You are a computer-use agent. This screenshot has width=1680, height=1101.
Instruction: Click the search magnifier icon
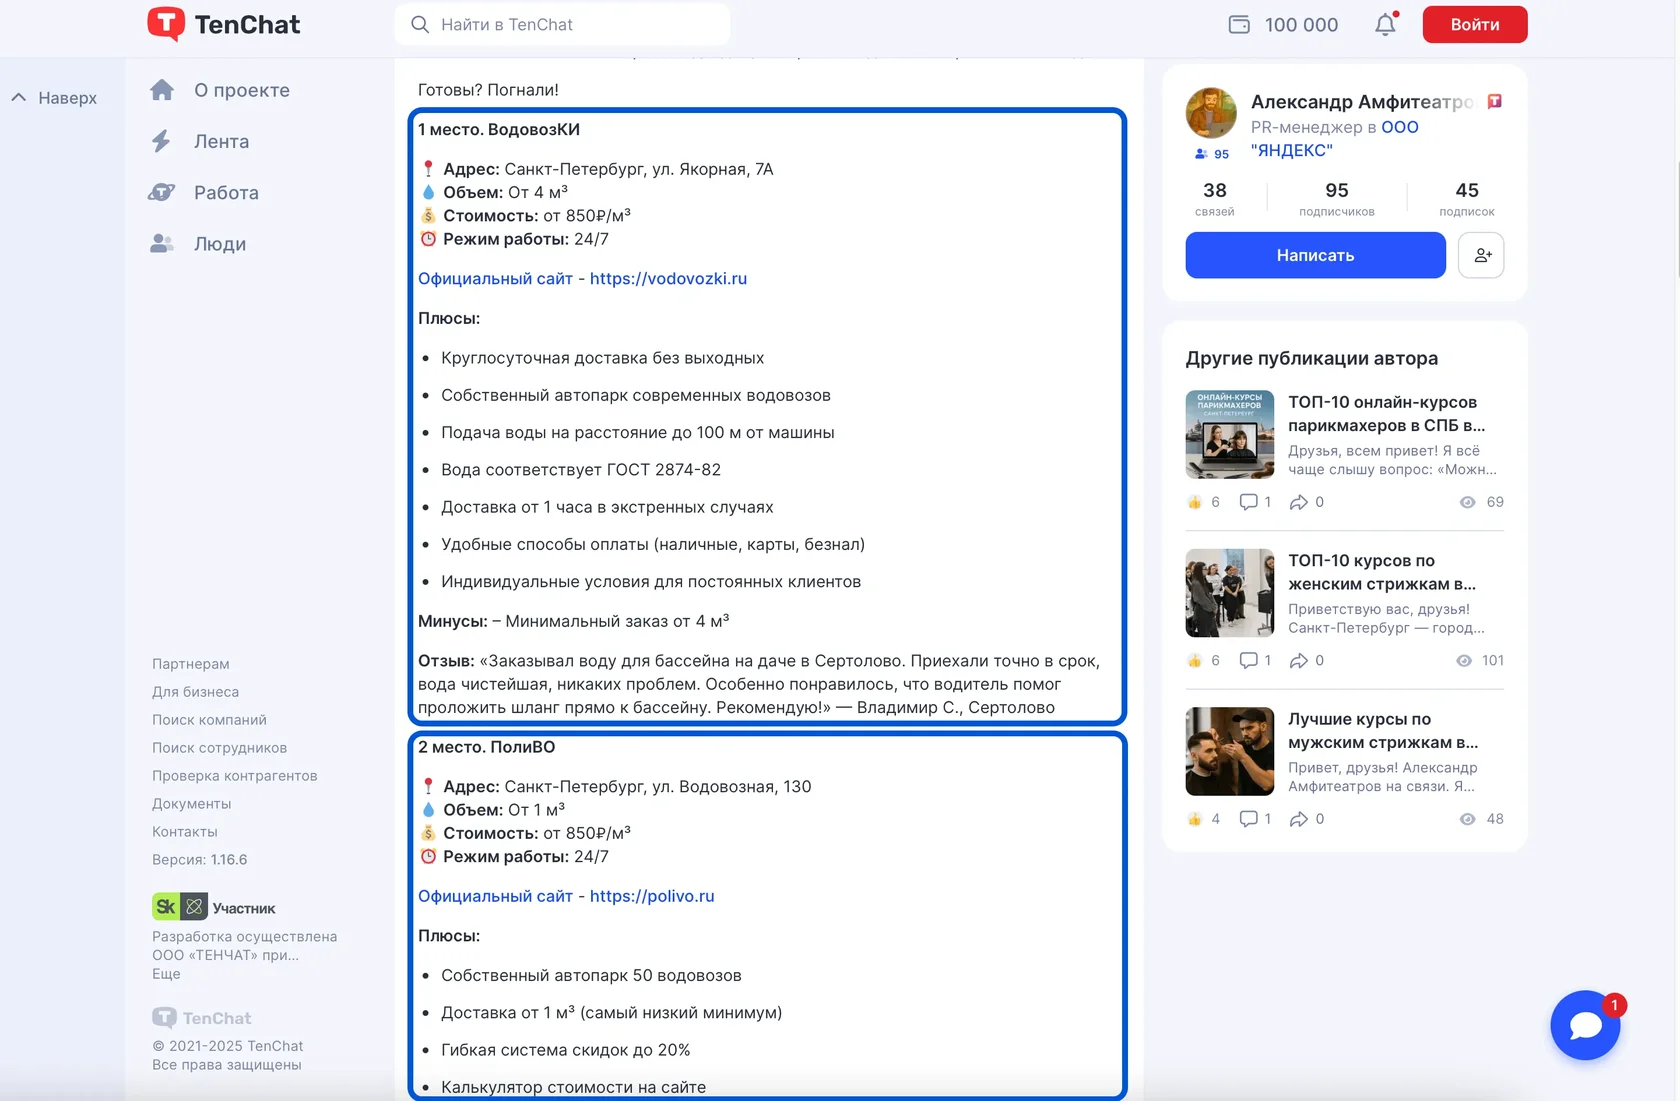point(420,24)
